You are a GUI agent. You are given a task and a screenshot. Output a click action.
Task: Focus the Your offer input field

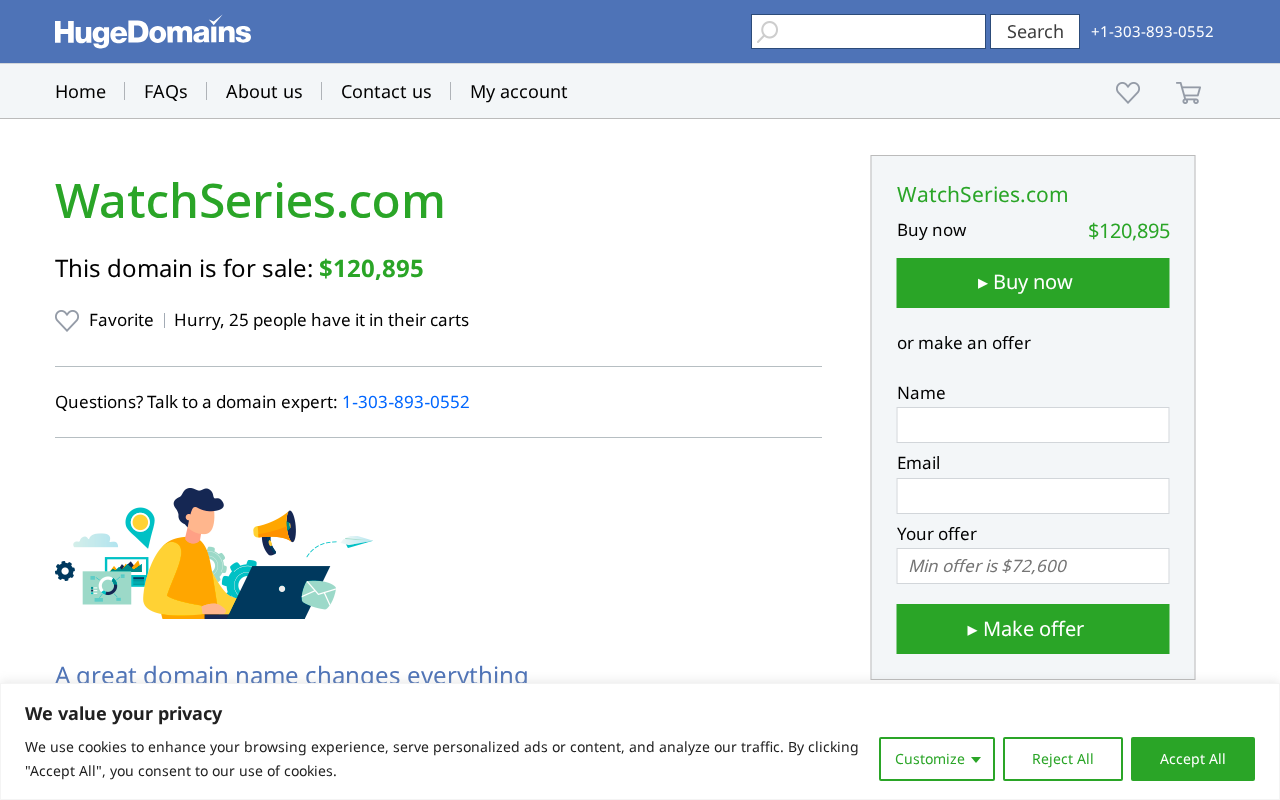point(1033,566)
